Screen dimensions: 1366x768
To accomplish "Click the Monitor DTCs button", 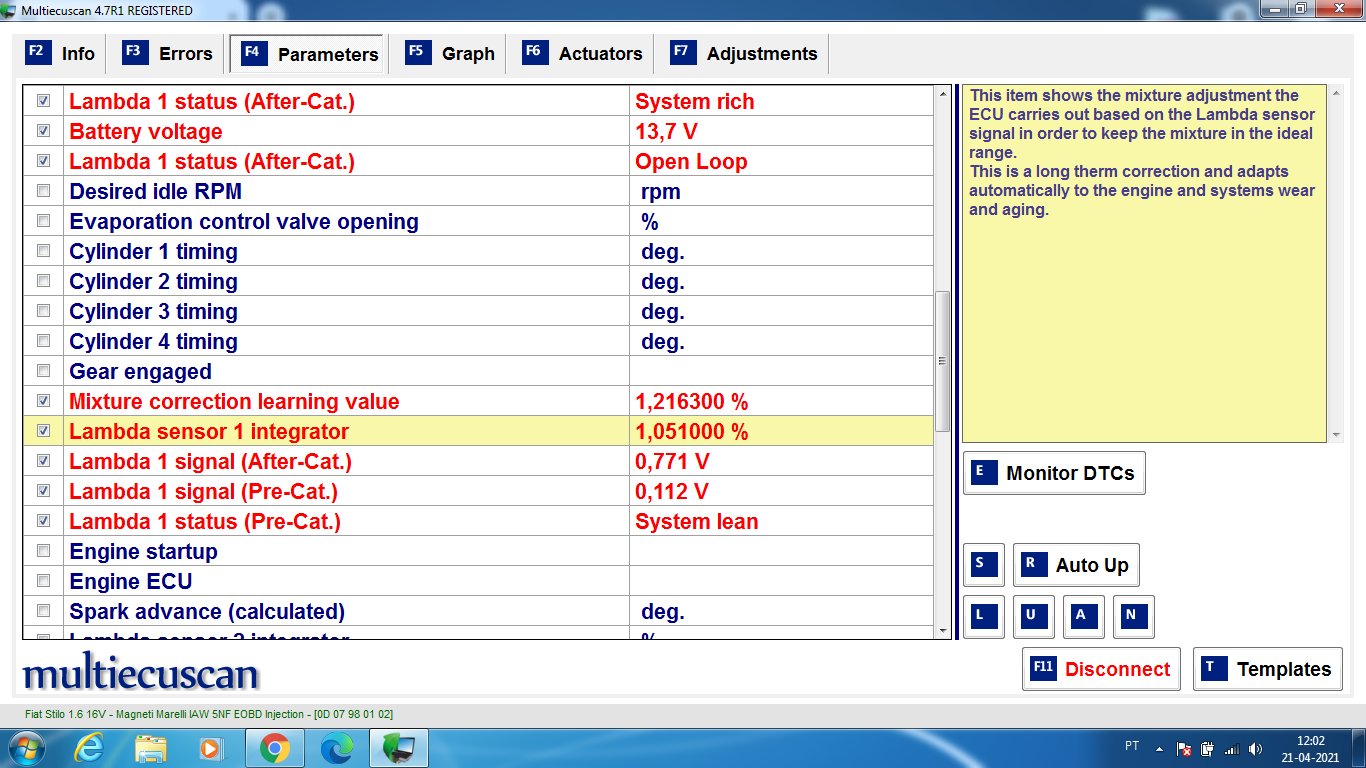I will [1054, 472].
